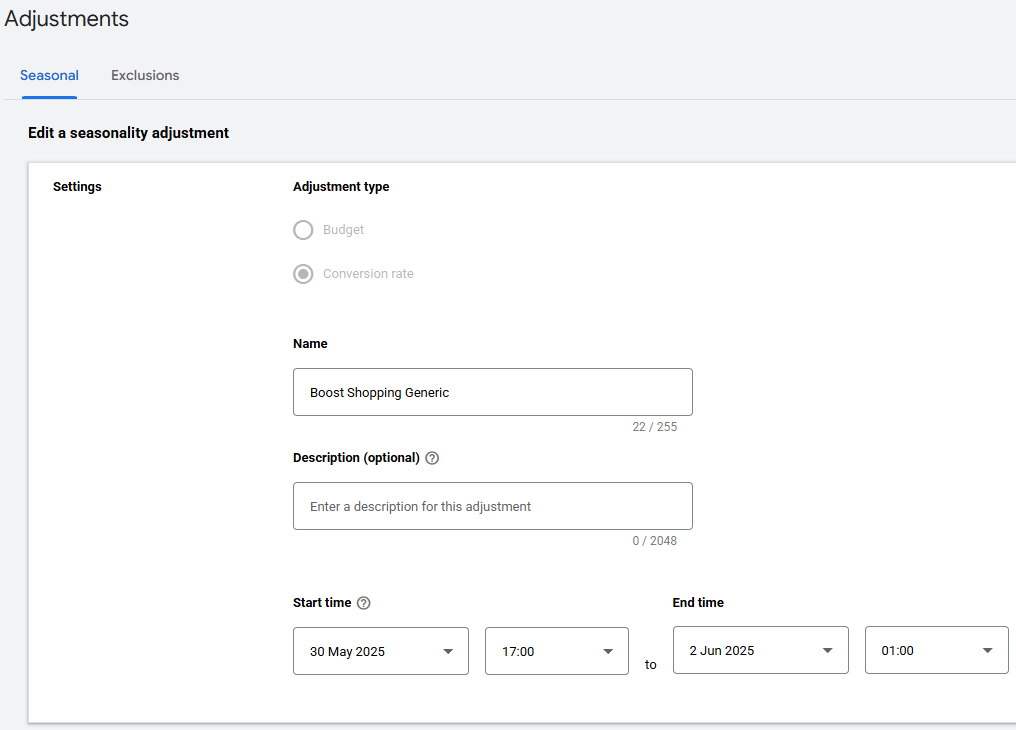Open the 30 May 2025 start date dropdown
1016x730 pixels.
[380, 651]
